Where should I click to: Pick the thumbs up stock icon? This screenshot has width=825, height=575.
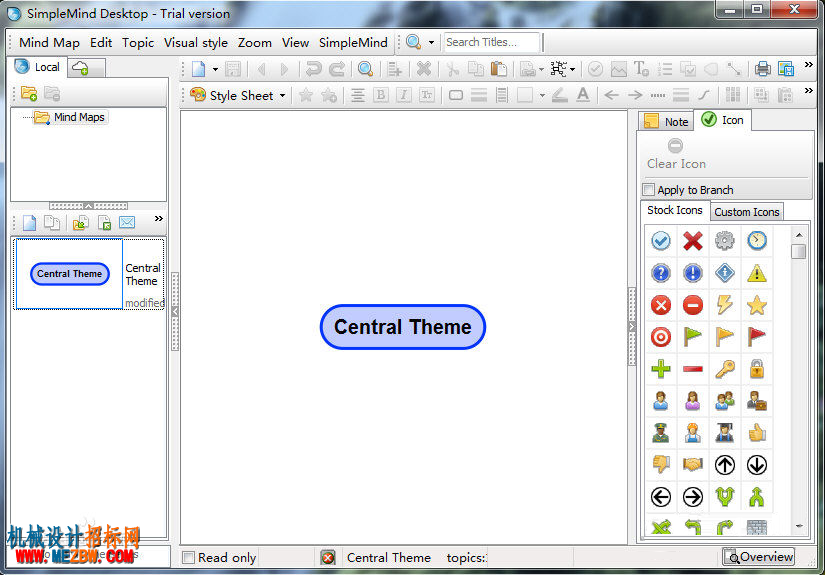click(757, 432)
